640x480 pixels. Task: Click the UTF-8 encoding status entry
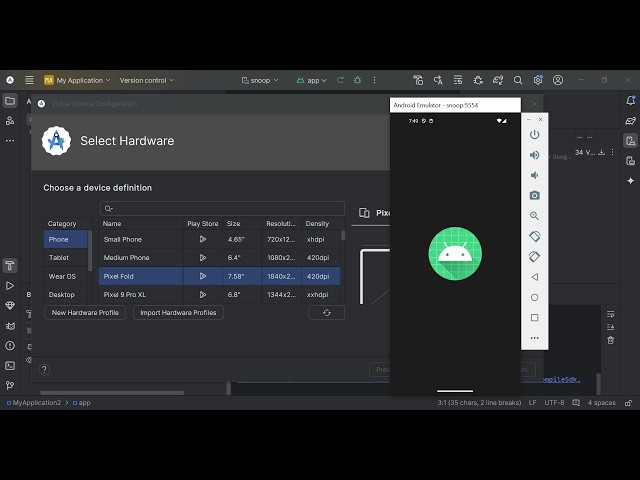pos(554,402)
